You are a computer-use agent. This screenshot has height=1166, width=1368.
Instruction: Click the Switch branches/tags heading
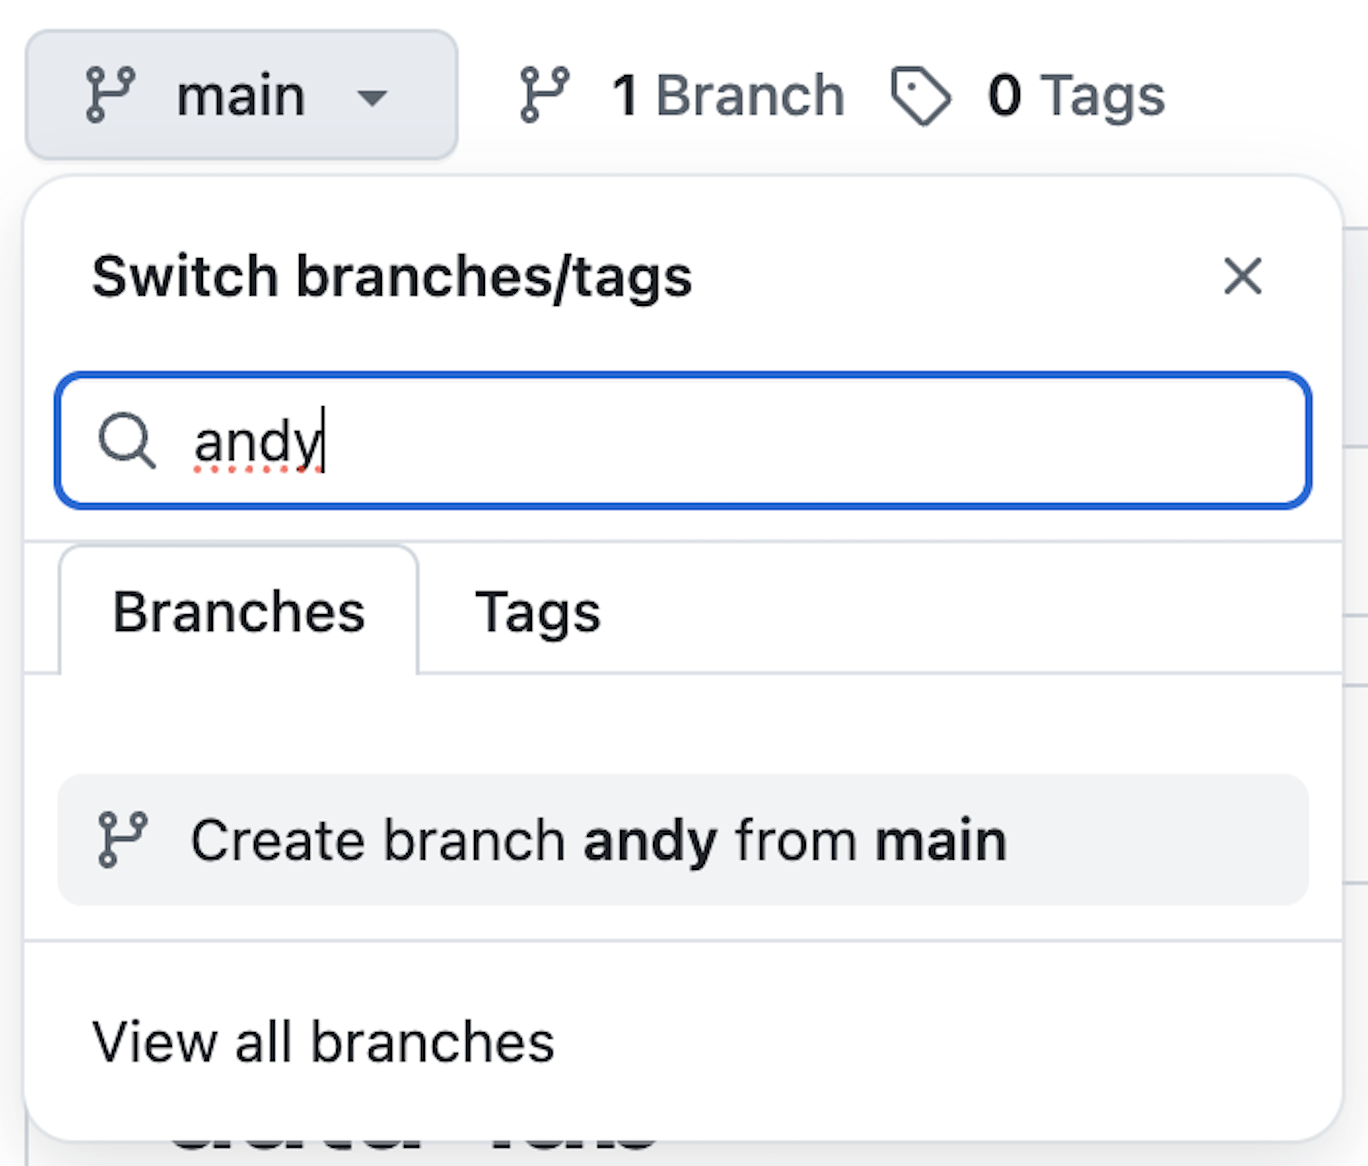click(392, 276)
